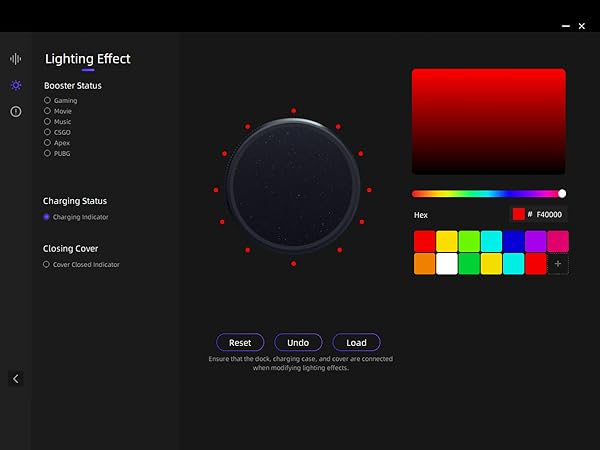Screen dimensions: 600x450
Task: Open the audio waveform sidebar icon
Action: coord(16,59)
